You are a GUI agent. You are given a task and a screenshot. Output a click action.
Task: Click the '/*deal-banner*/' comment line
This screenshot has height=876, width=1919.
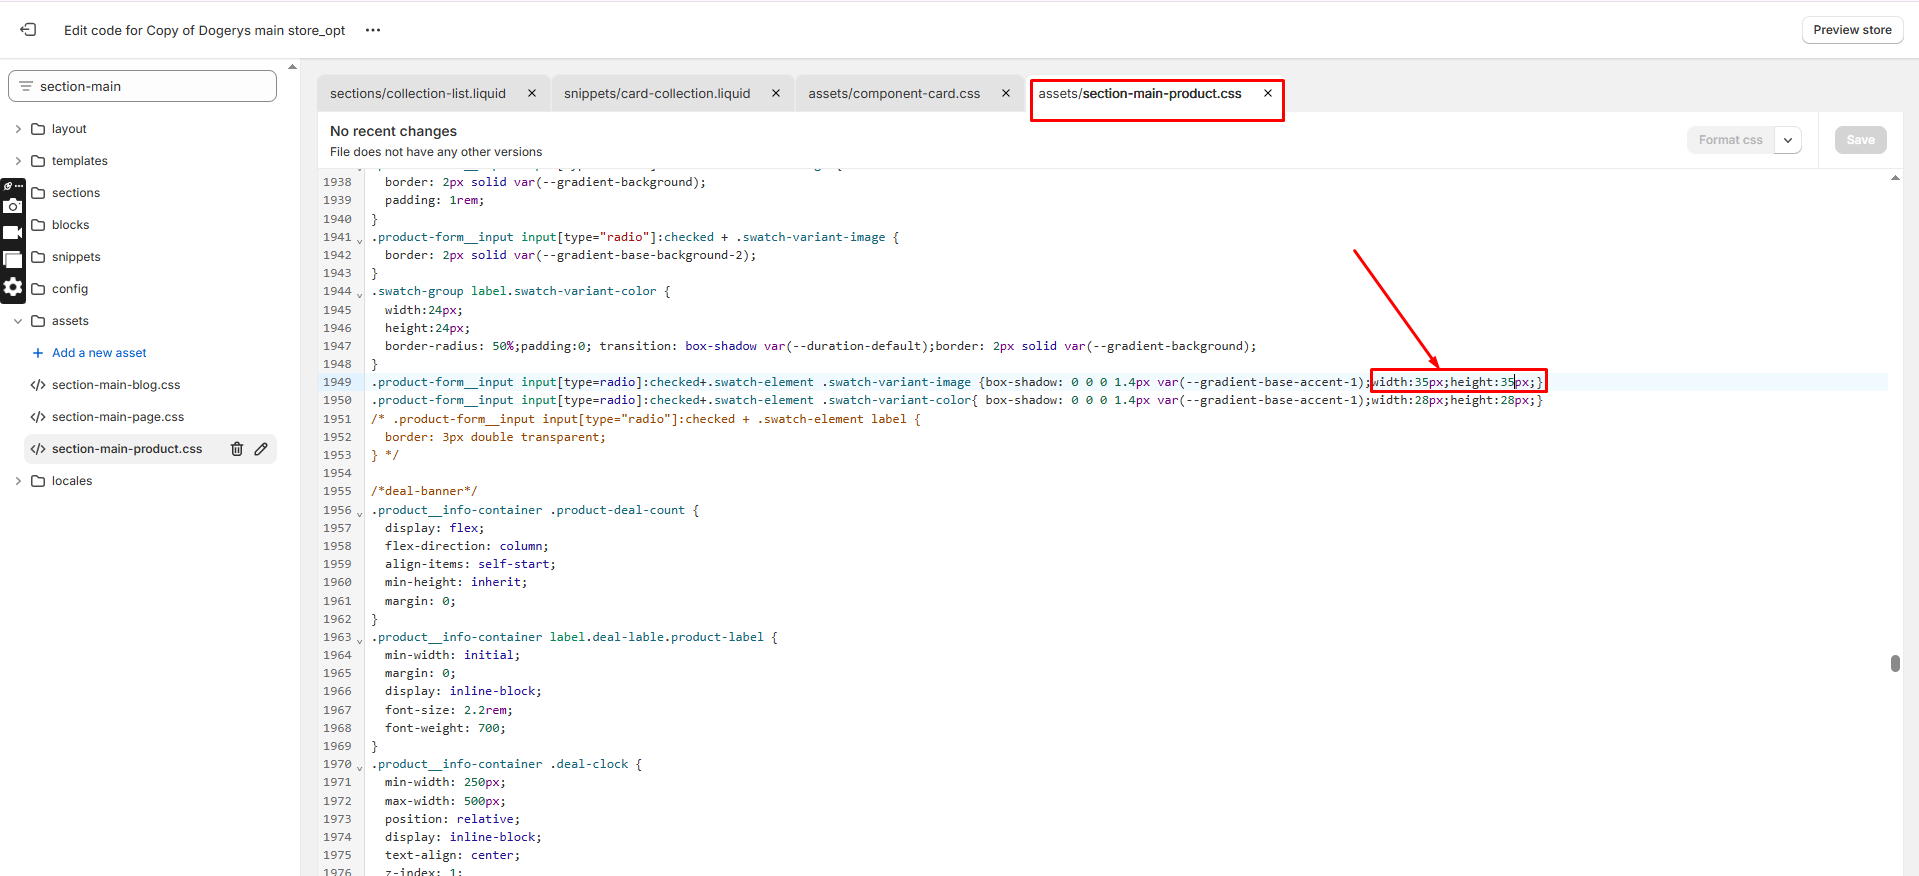point(424,491)
